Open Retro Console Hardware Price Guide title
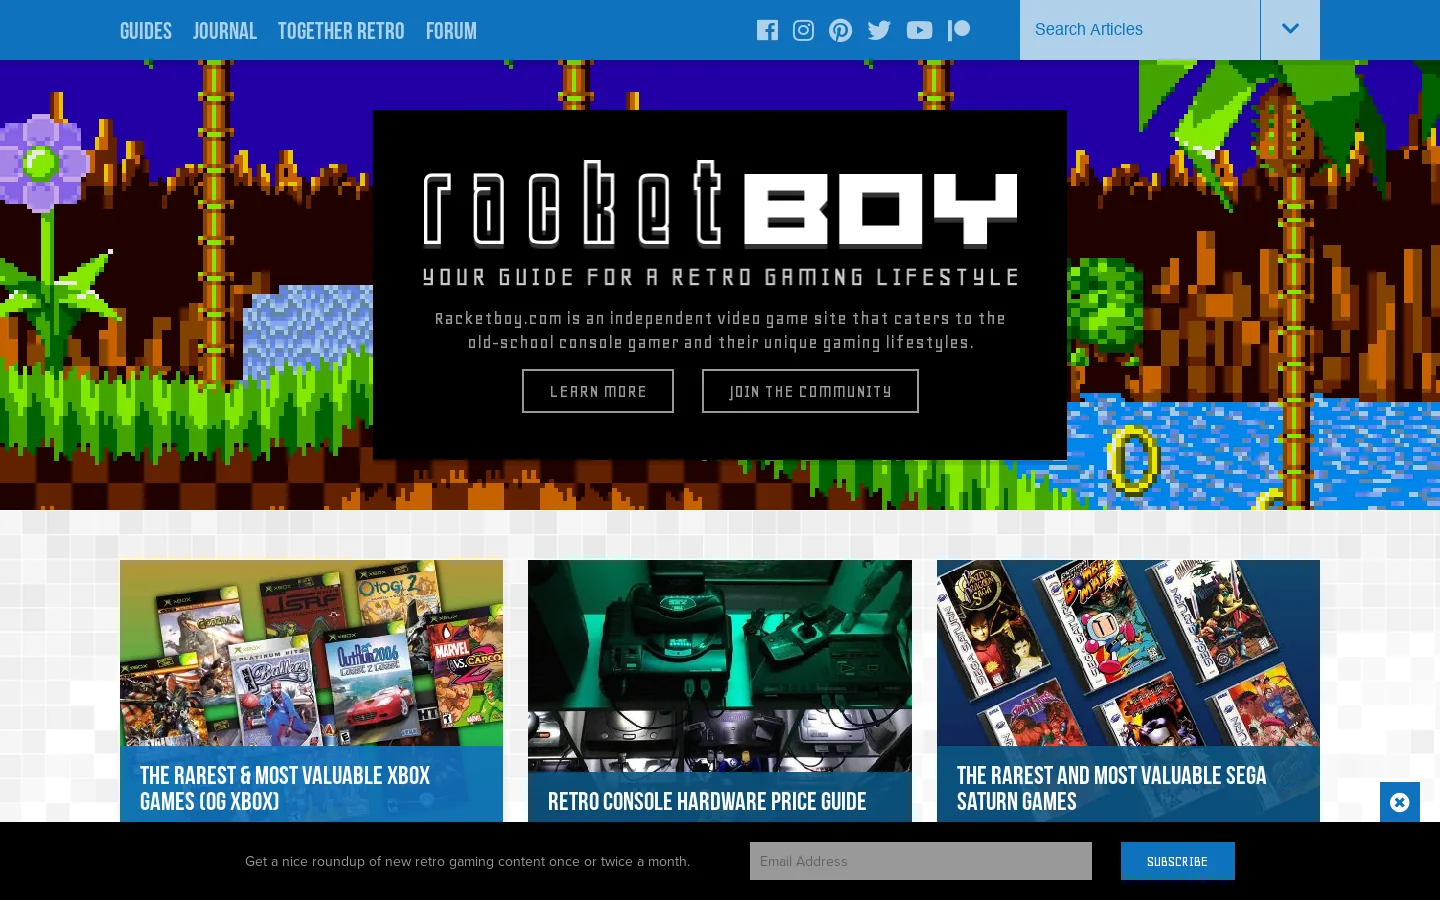The height and width of the screenshot is (900, 1440). pyautogui.click(x=707, y=801)
